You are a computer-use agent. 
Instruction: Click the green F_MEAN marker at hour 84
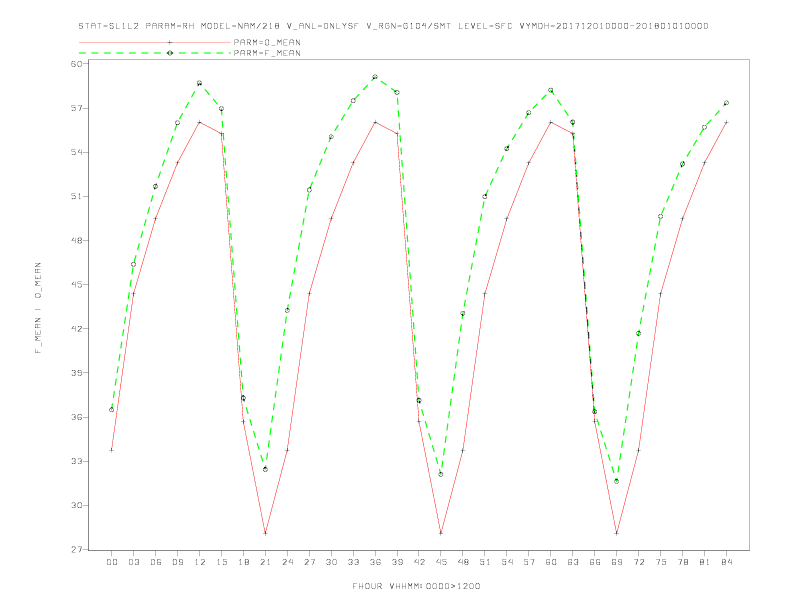[x=726, y=103]
